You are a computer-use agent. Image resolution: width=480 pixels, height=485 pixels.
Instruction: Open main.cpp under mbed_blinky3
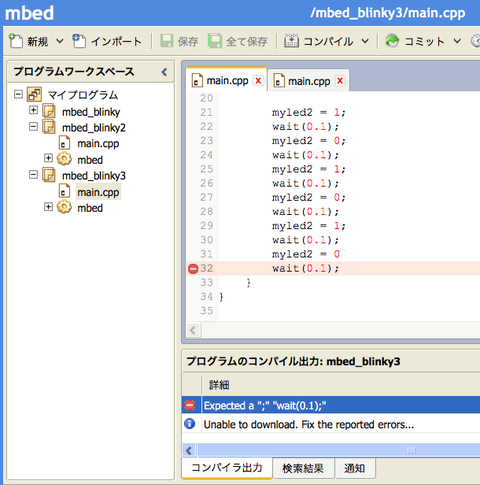pyautogui.click(x=98, y=192)
